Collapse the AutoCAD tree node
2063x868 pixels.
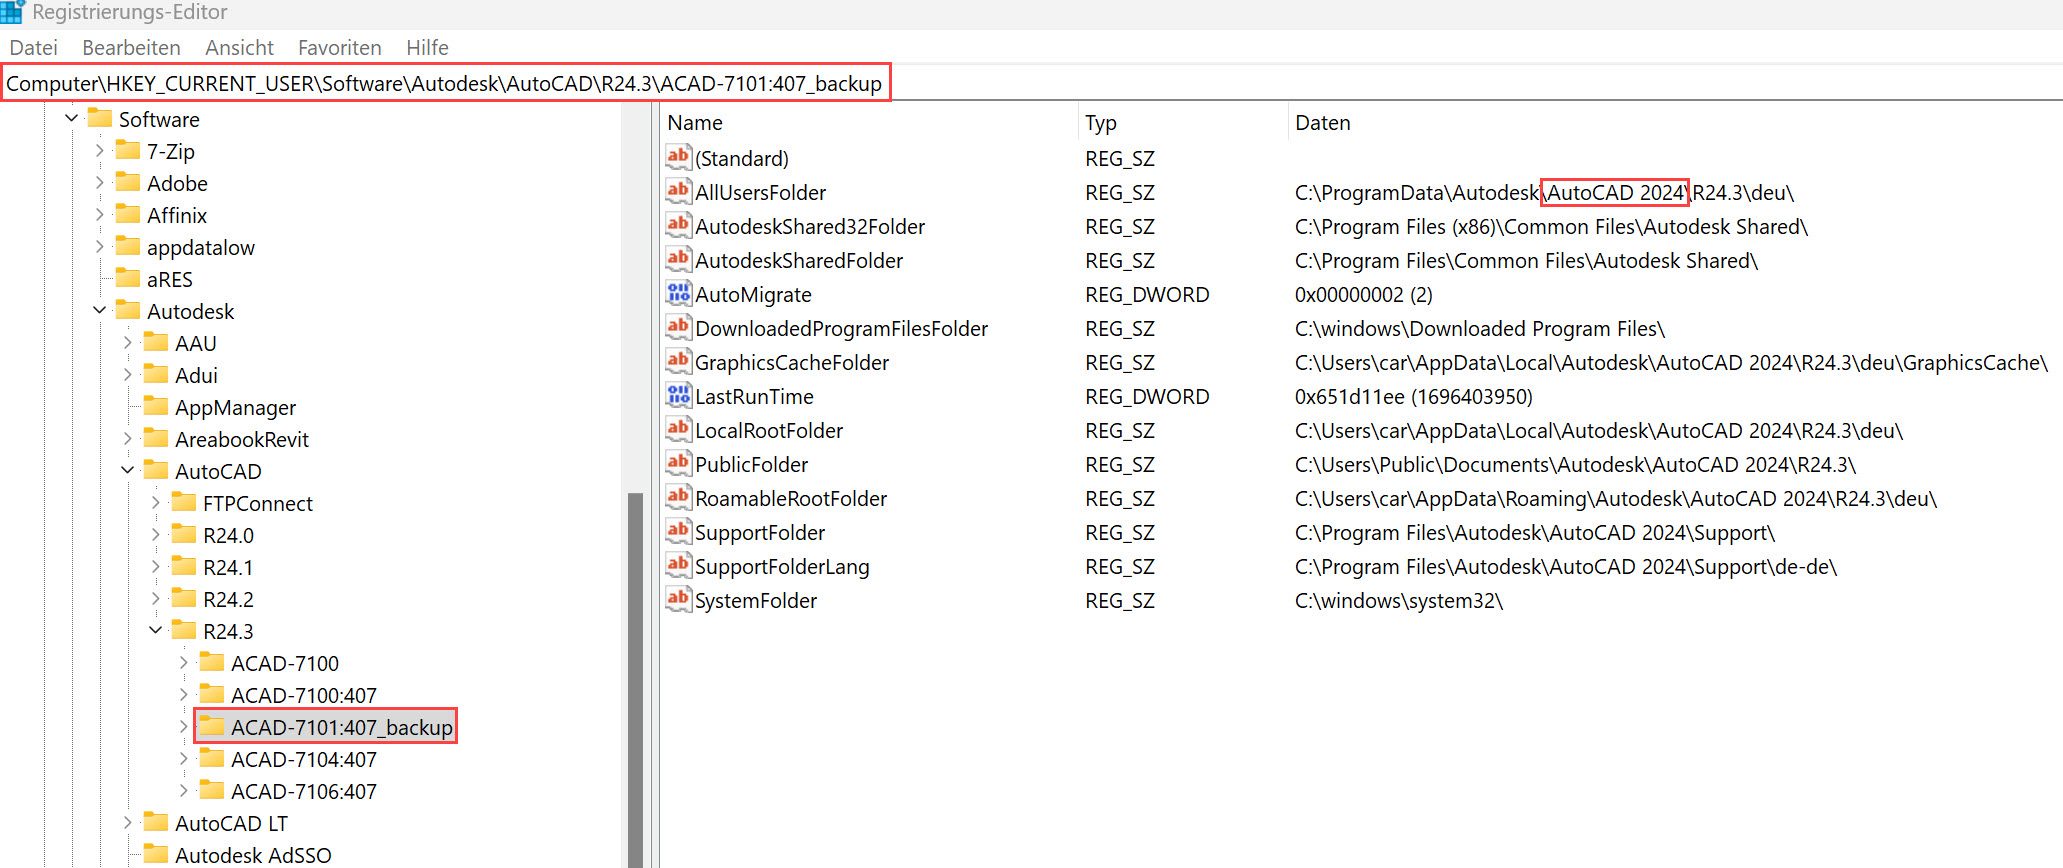(x=127, y=471)
